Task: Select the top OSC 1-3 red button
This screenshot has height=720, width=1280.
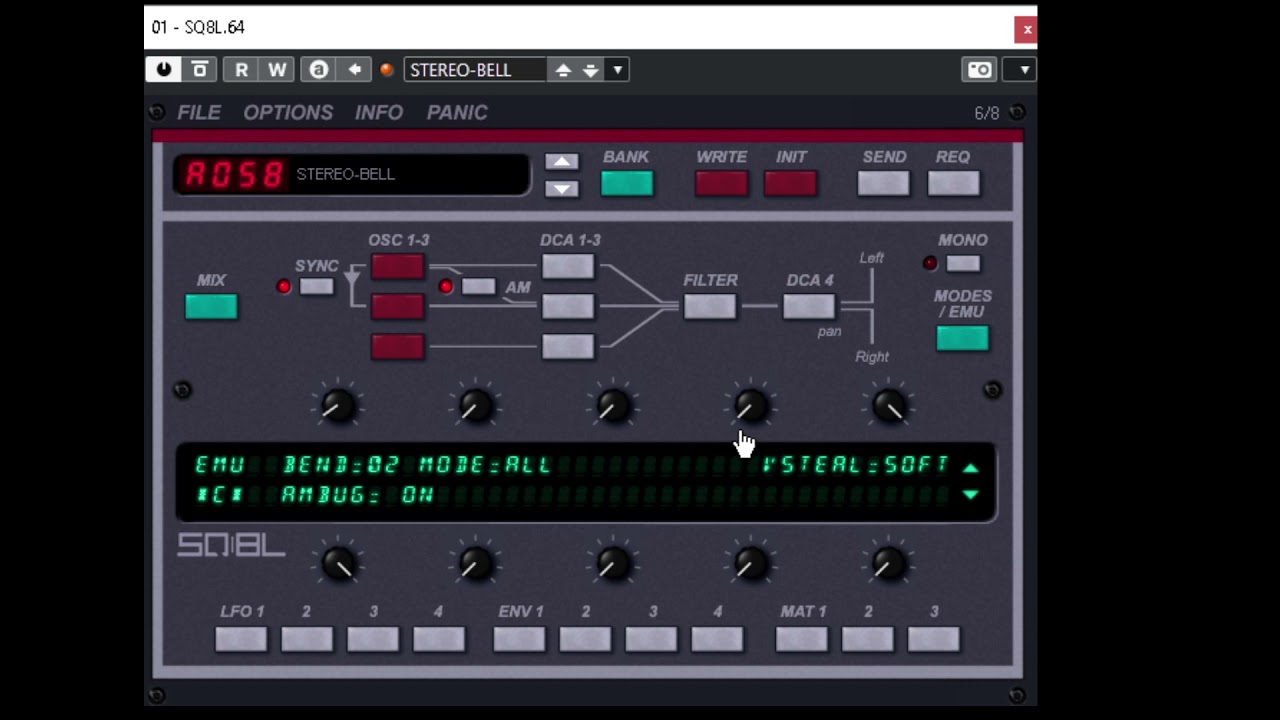Action: coord(397,267)
